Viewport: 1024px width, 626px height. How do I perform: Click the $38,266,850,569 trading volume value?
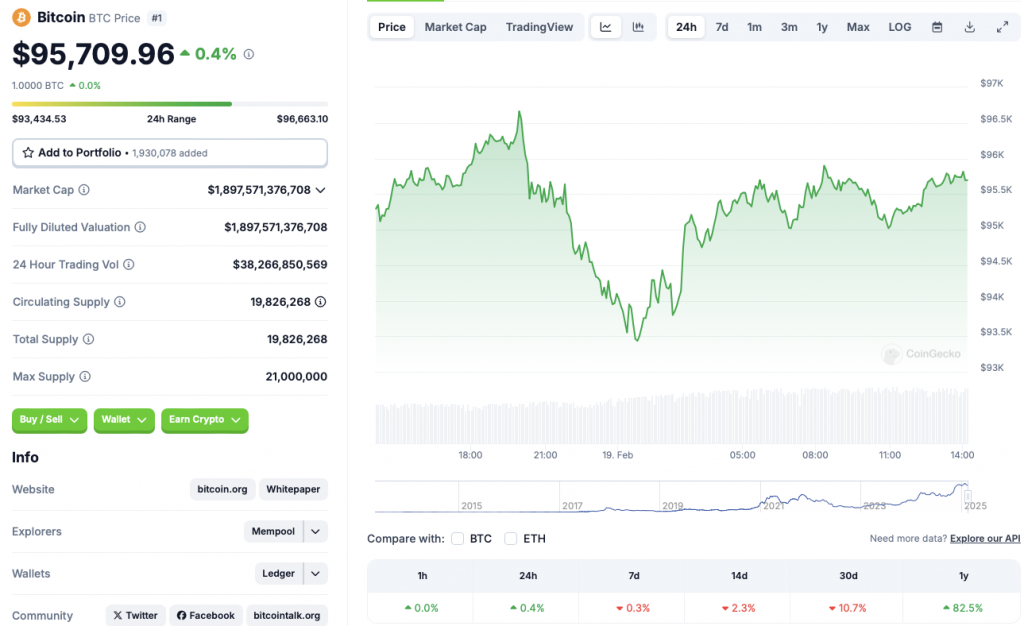[x=280, y=264]
